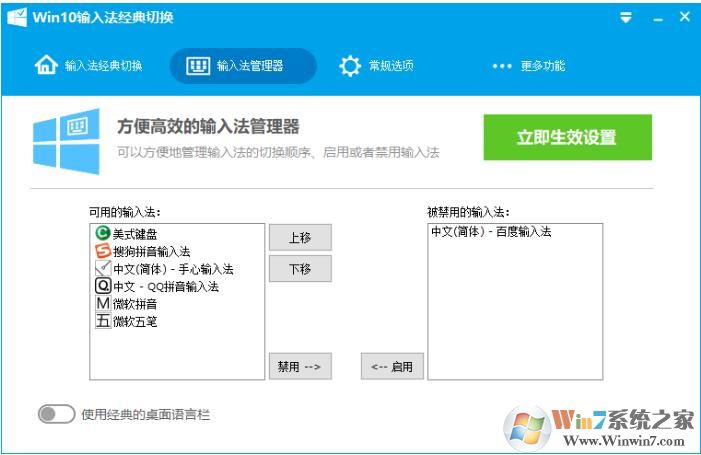This screenshot has height=455, width=701.
Task: Click the green C icon of 美式键盘
Action: click(103, 233)
